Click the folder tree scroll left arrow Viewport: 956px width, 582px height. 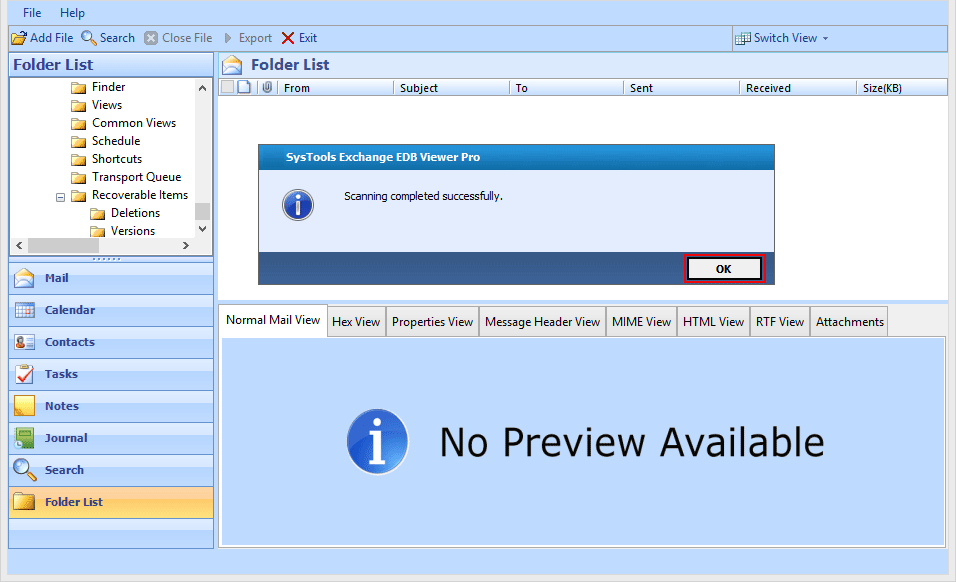[x=19, y=246]
